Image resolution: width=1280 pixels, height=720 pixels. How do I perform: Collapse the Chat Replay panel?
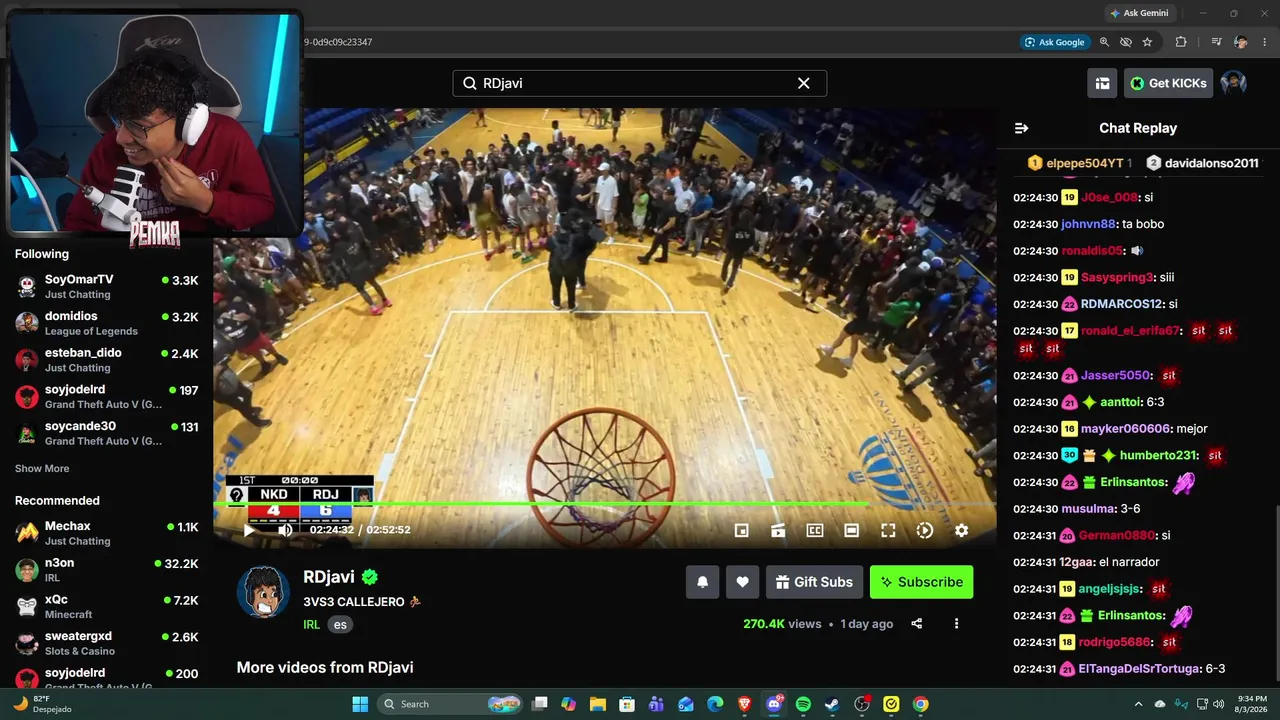pos(1021,128)
